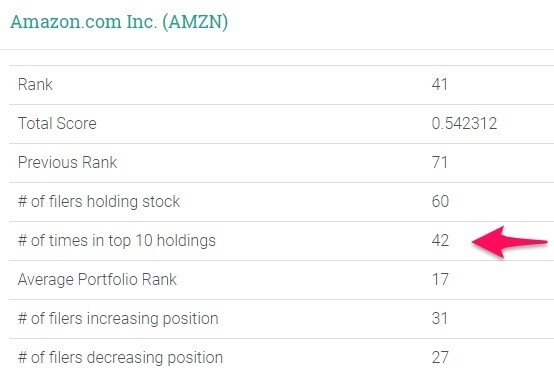Select the Total Score label

click(x=57, y=124)
